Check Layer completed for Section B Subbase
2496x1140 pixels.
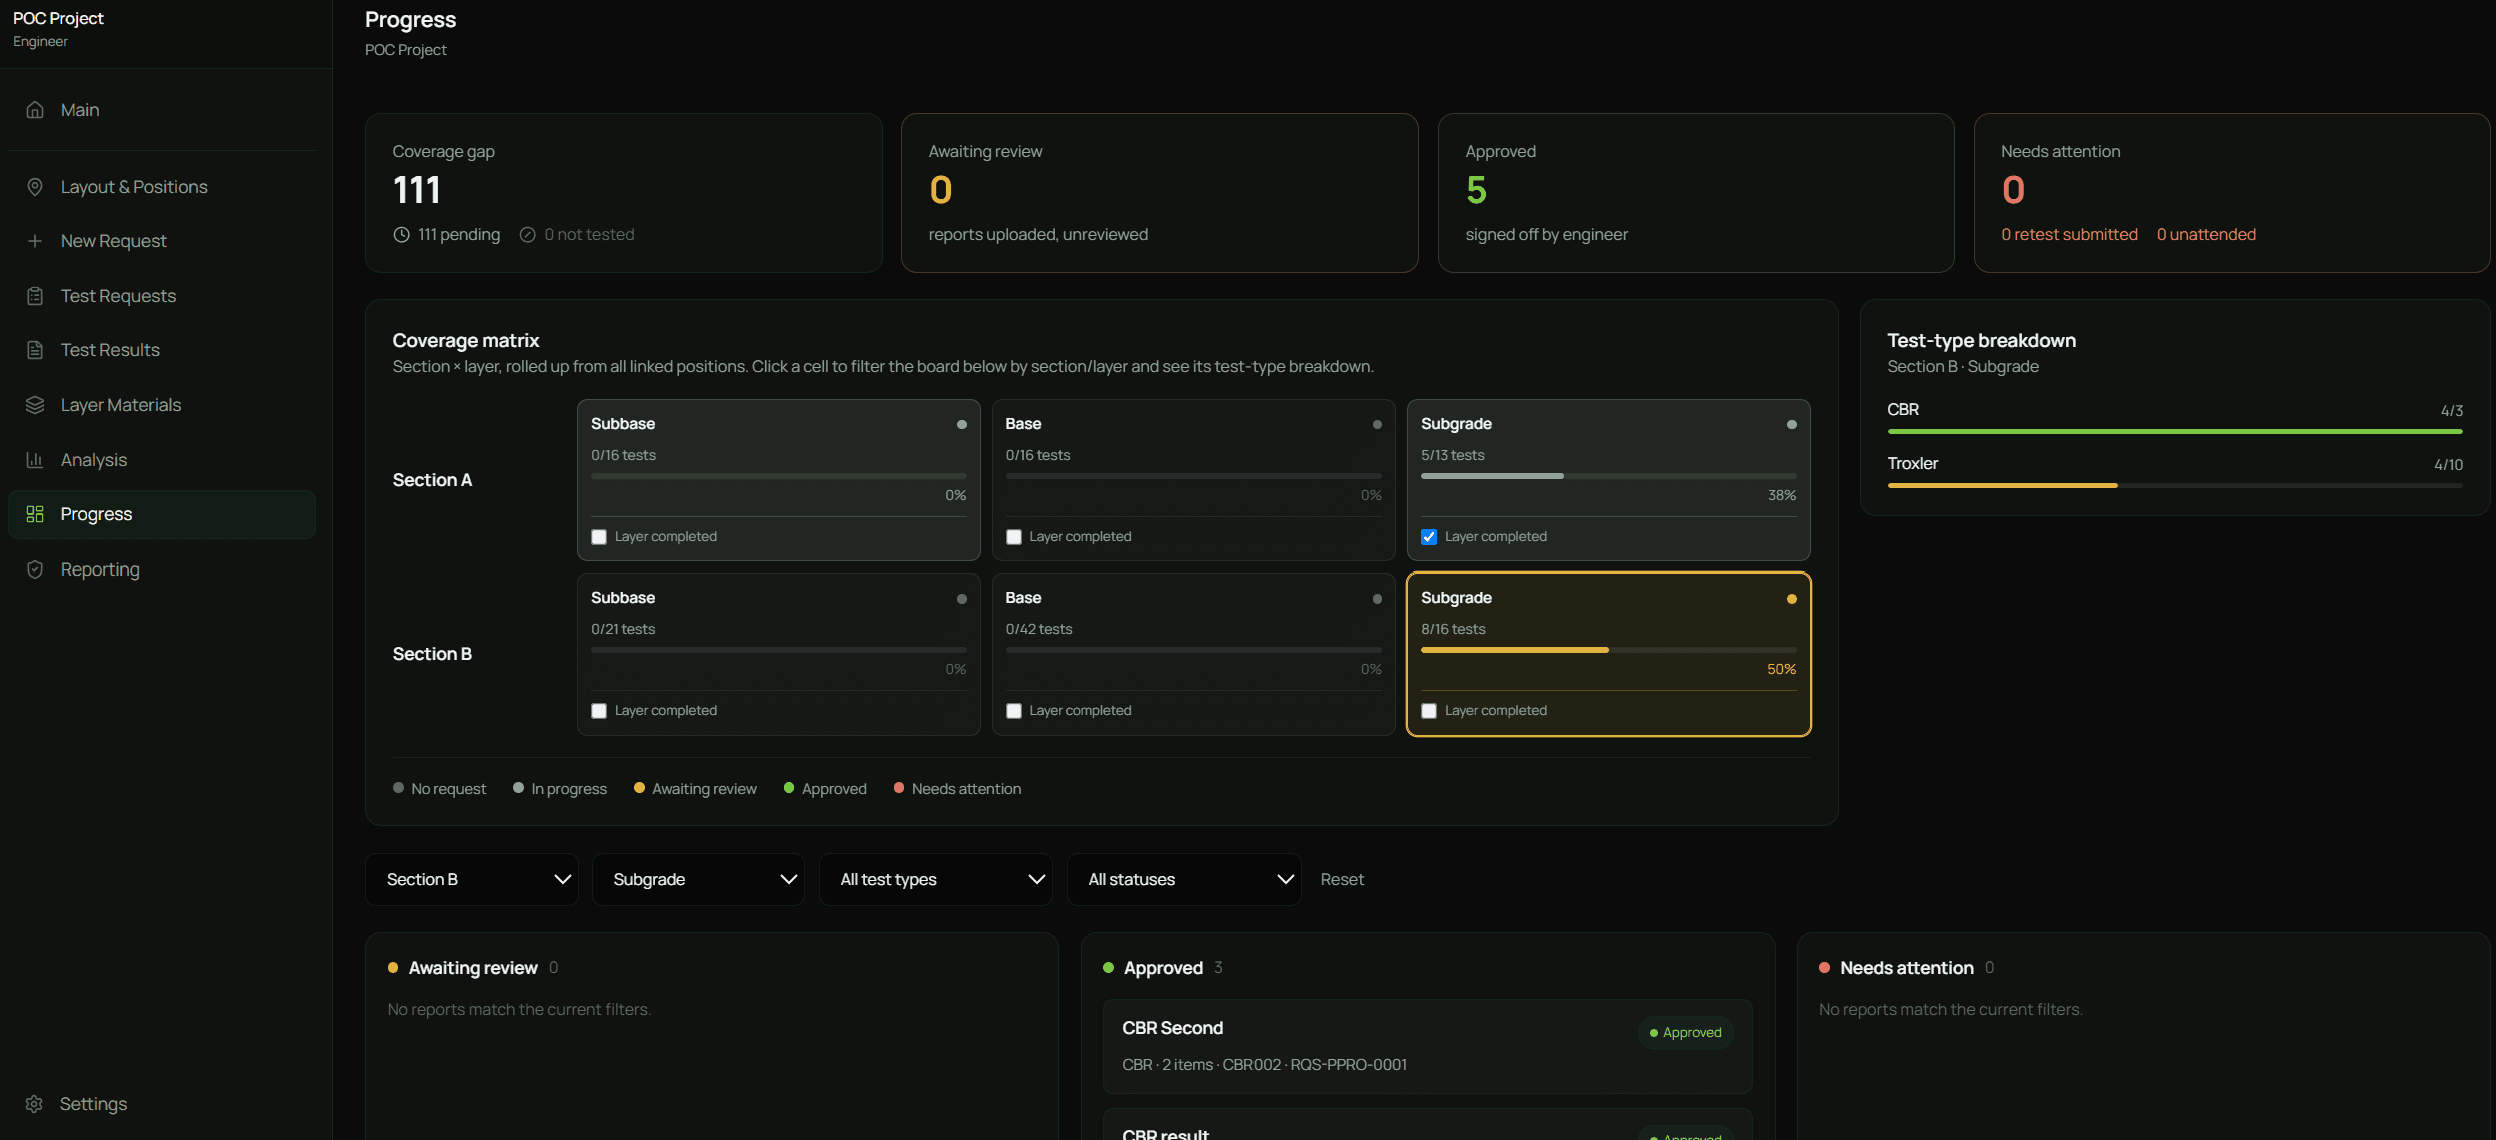click(x=599, y=711)
